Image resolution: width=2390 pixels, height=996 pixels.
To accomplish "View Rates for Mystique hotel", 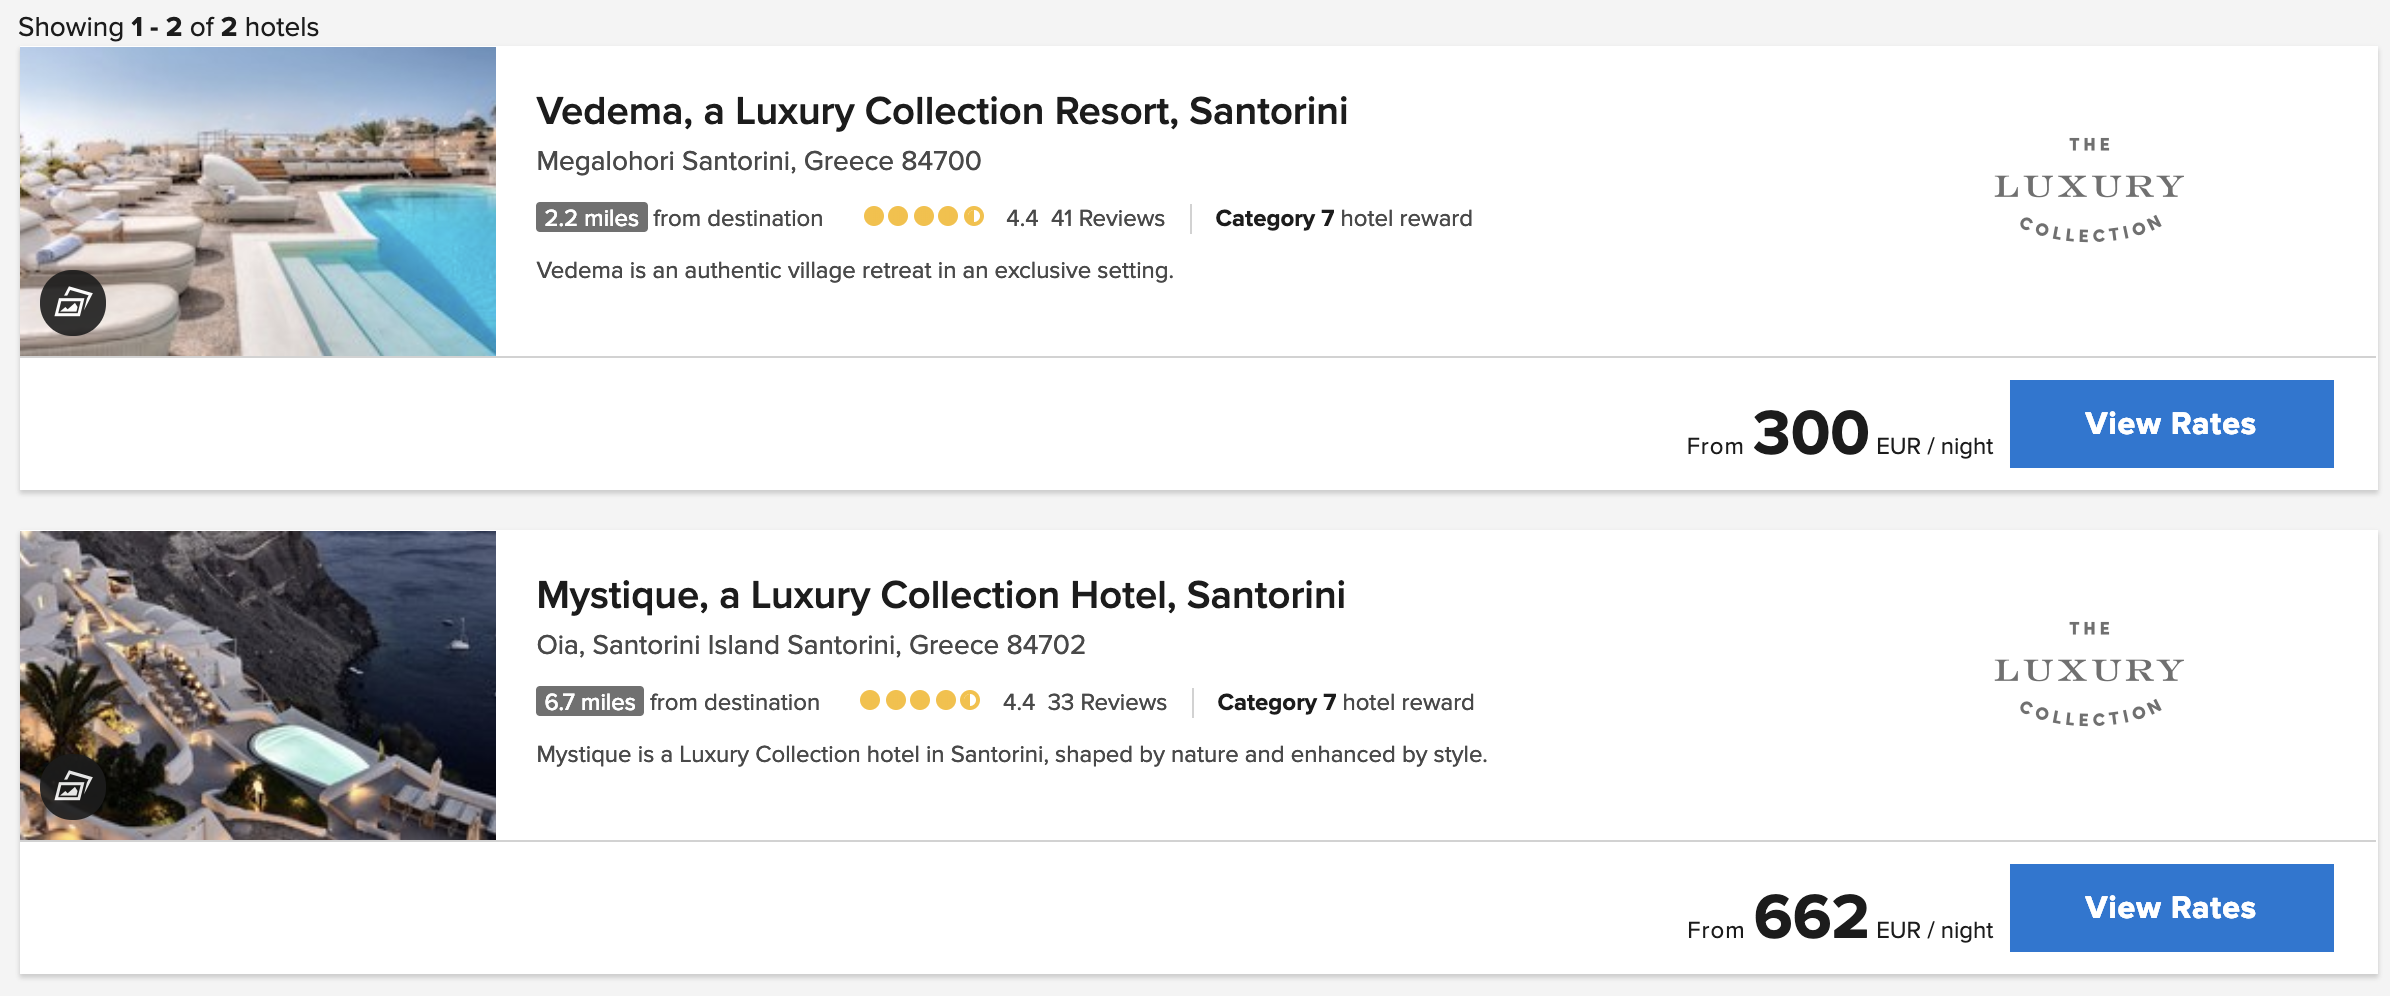I will click(2171, 908).
